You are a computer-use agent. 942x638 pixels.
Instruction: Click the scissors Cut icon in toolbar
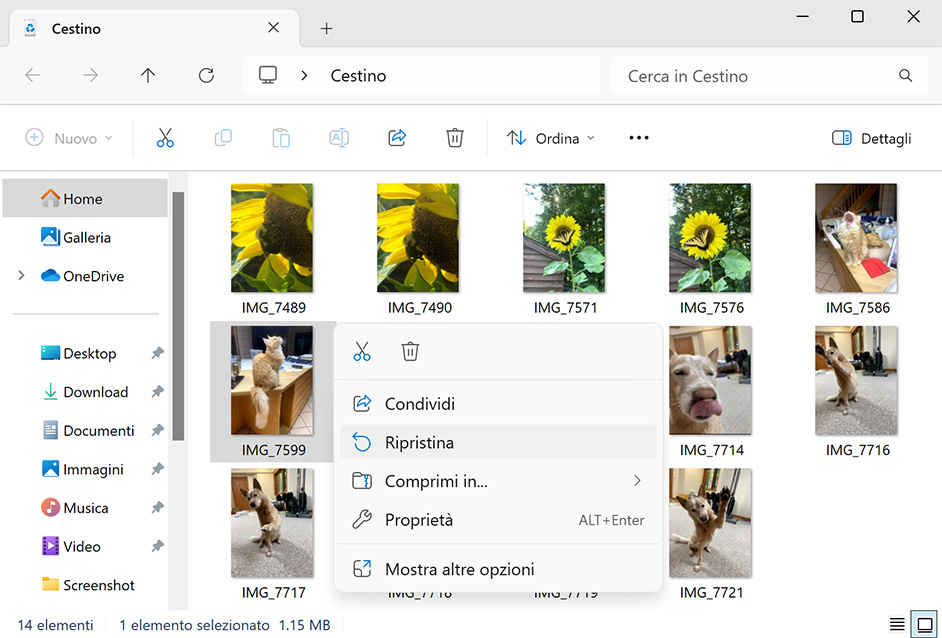(x=165, y=138)
